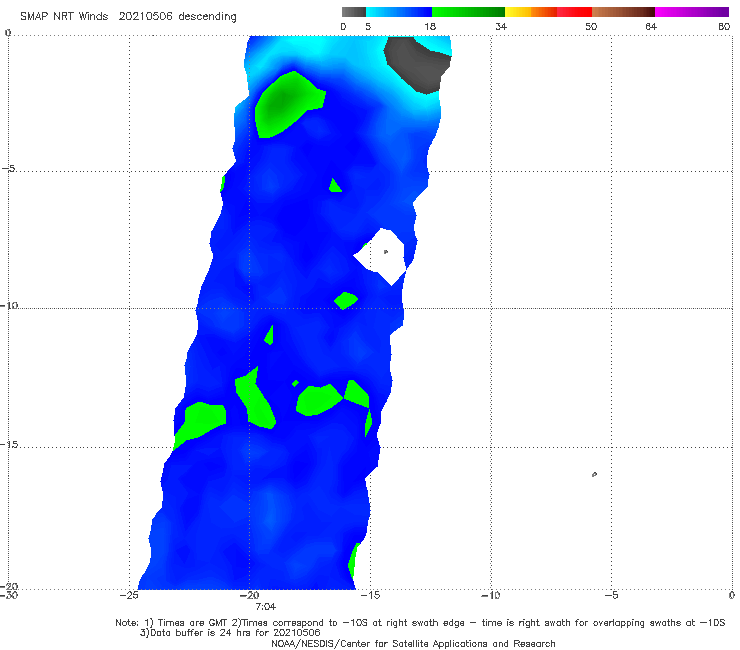Pick the brown 50–64 color bar segment
This screenshot has width=740, height=650.
pyautogui.click(x=623, y=12)
